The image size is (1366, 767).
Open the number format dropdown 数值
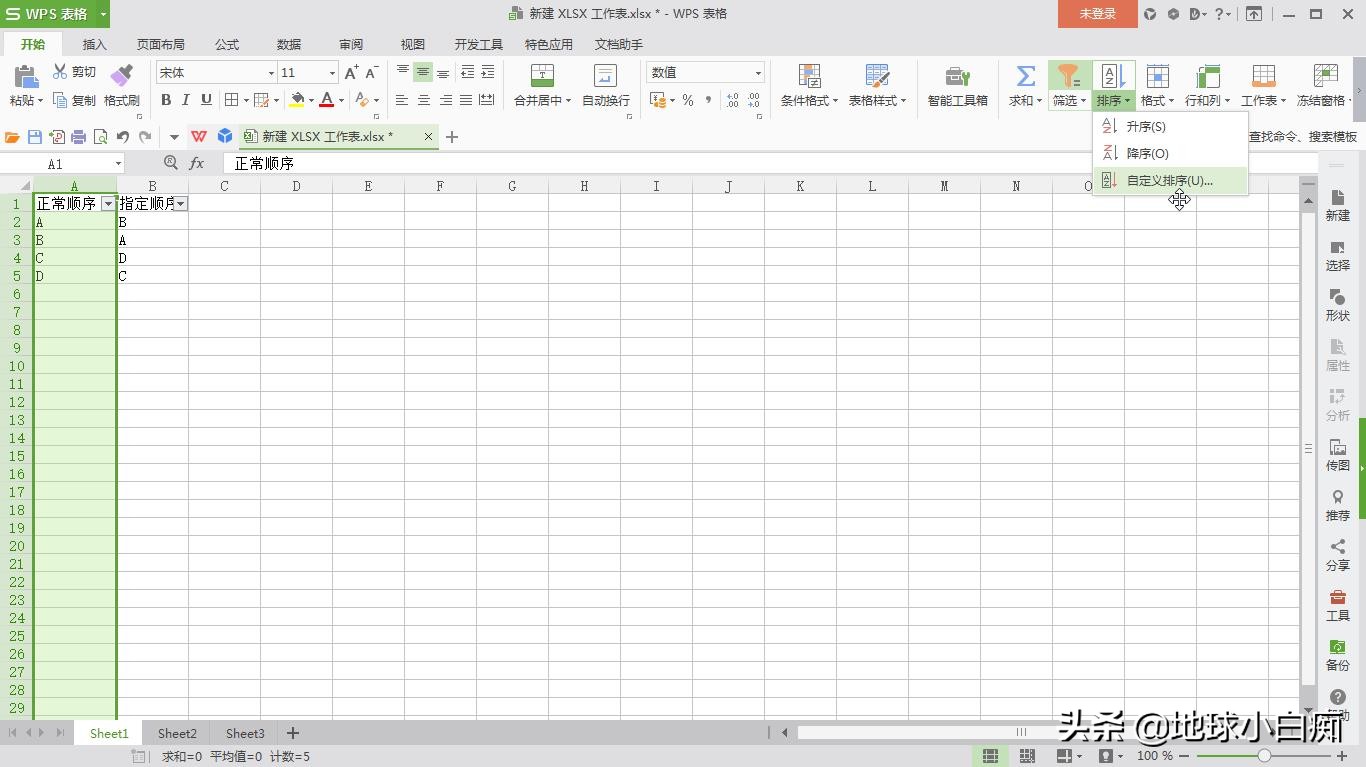pos(757,73)
